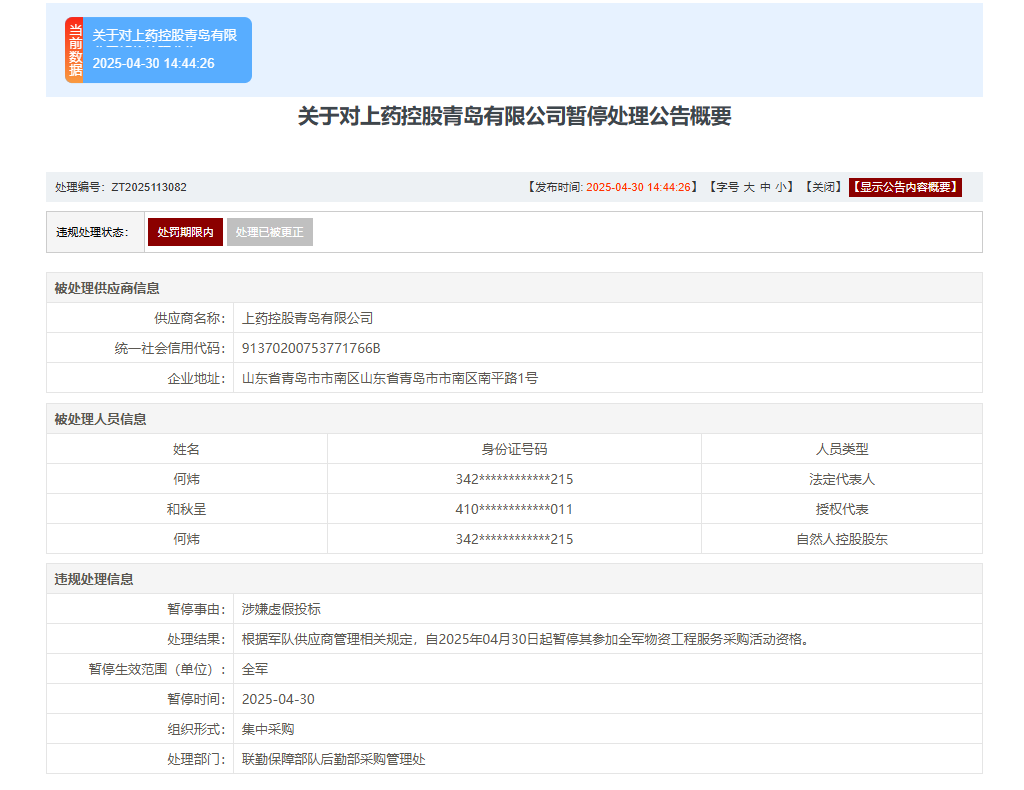This screenshot has width=1024, height=790.
Task: Open the current data card dated 2025-04-30 14:44:26
Action: coord(158,50)
